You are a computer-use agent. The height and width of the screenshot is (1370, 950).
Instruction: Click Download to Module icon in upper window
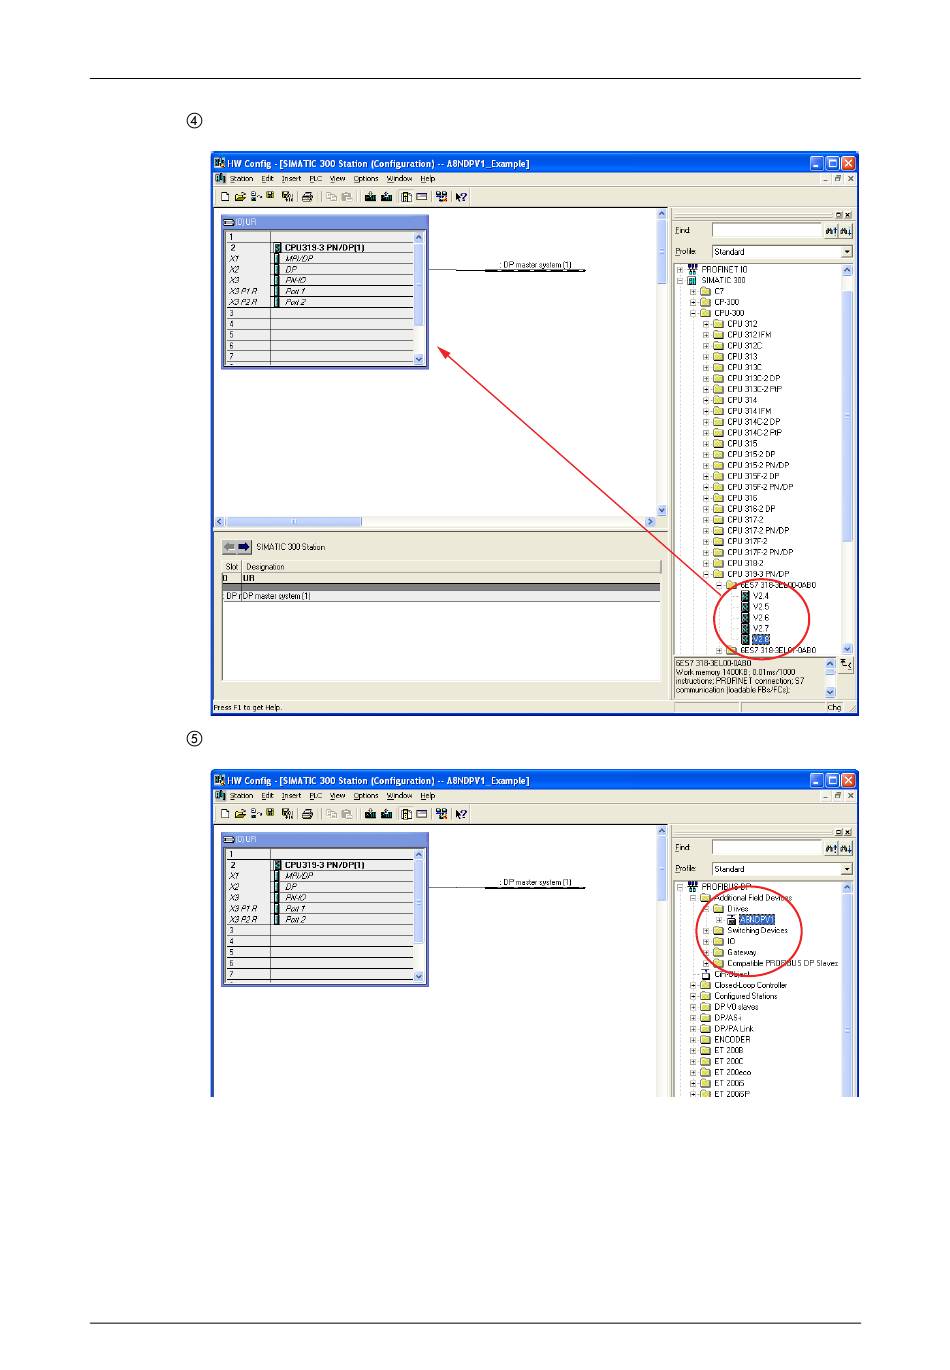click(370, 197)
